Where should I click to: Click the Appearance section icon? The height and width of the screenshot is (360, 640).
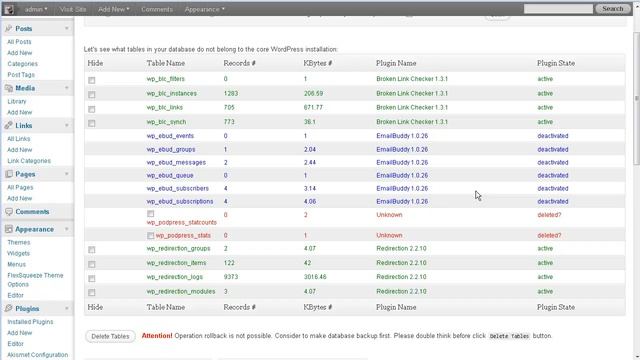coord(9,229)
